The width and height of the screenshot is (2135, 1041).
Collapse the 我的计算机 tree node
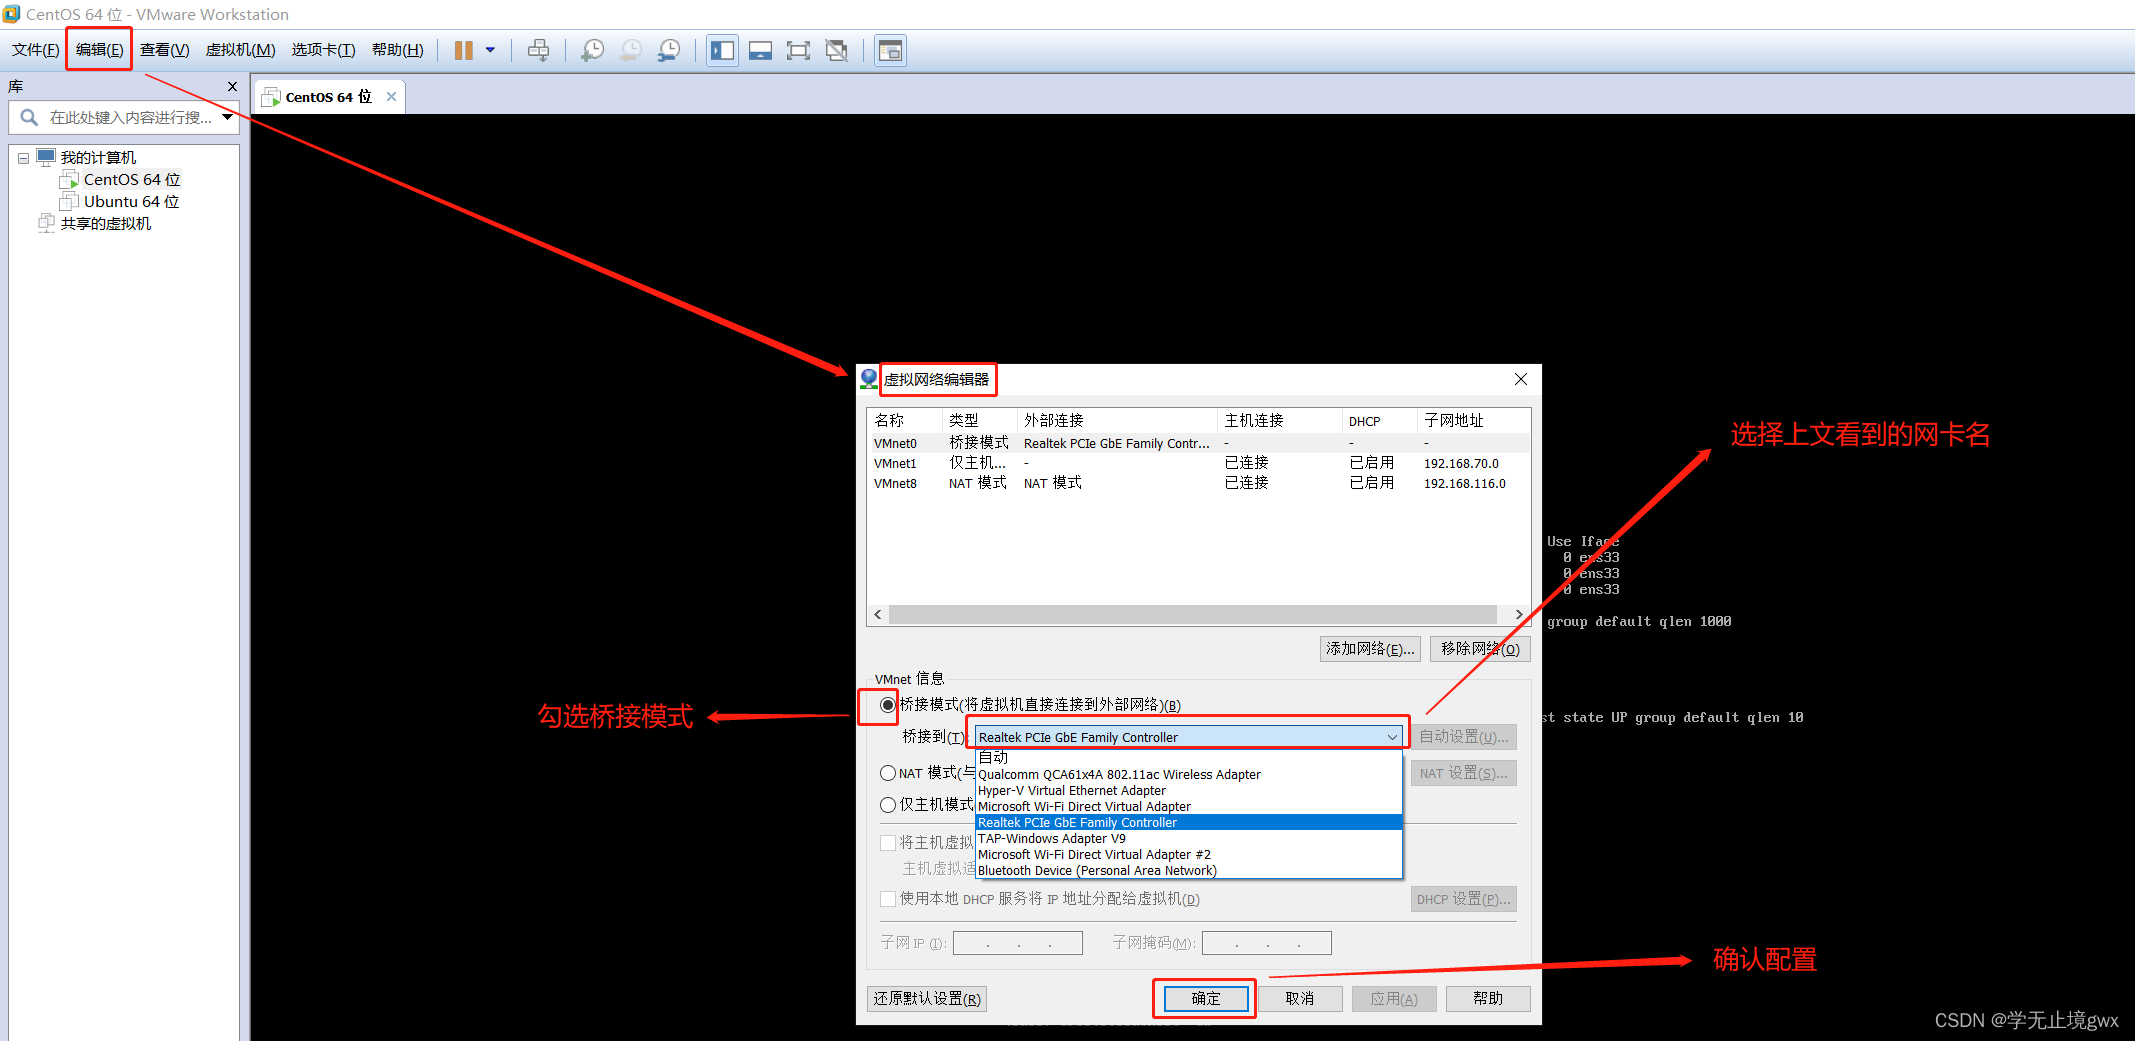tap(23, 158)
